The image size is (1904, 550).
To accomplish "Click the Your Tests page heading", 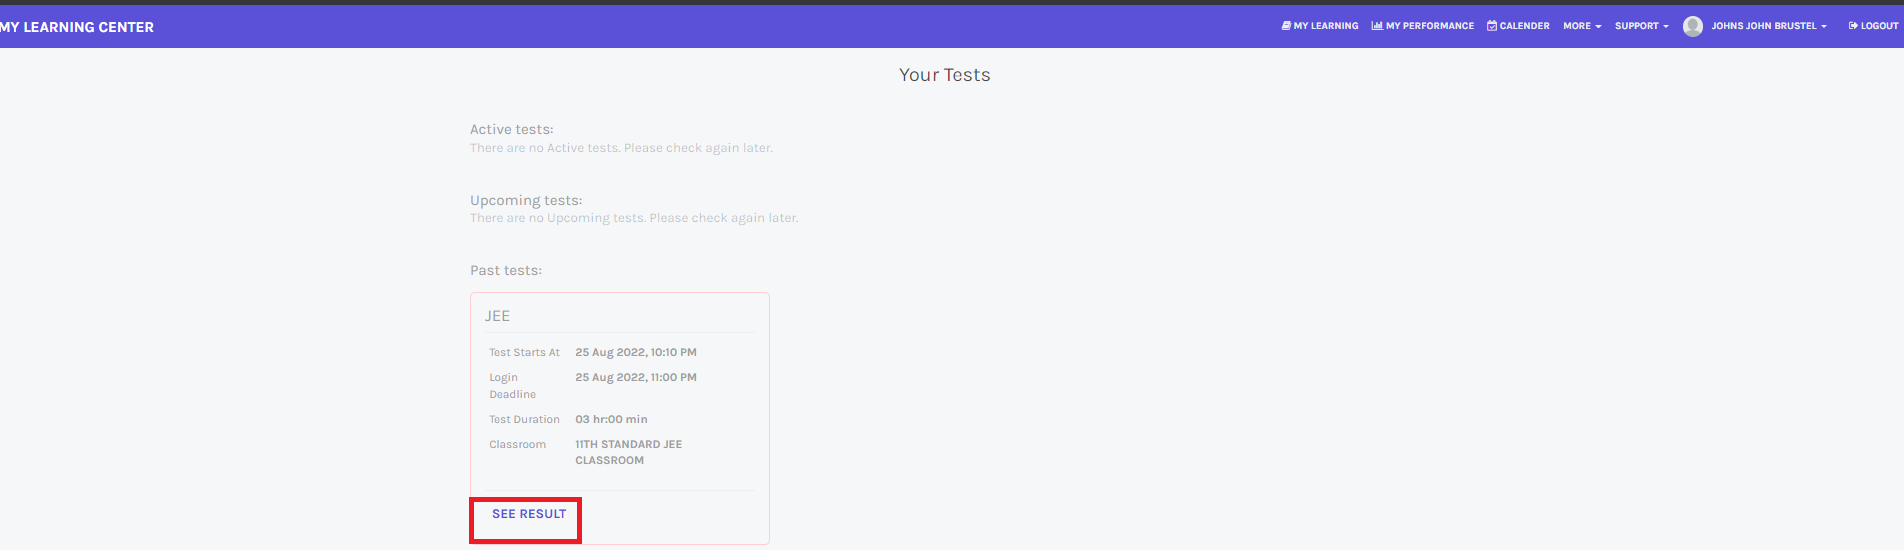I will [x=944, y=75].
